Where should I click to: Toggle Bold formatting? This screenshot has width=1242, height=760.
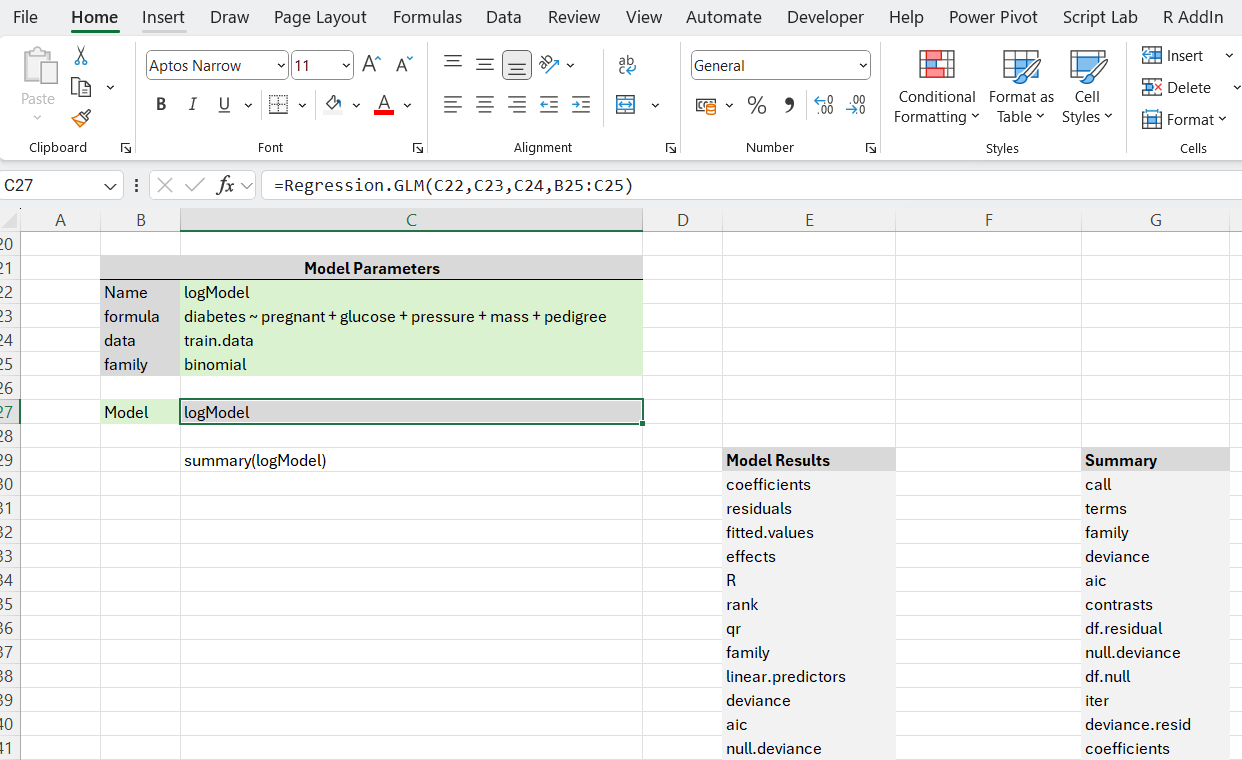point(161,104)
